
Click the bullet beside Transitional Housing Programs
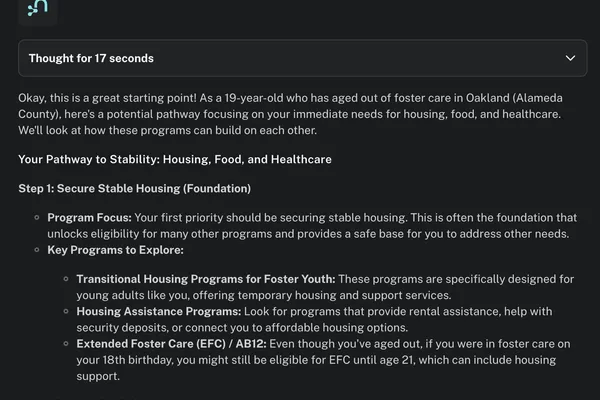(x=66, y=279)
